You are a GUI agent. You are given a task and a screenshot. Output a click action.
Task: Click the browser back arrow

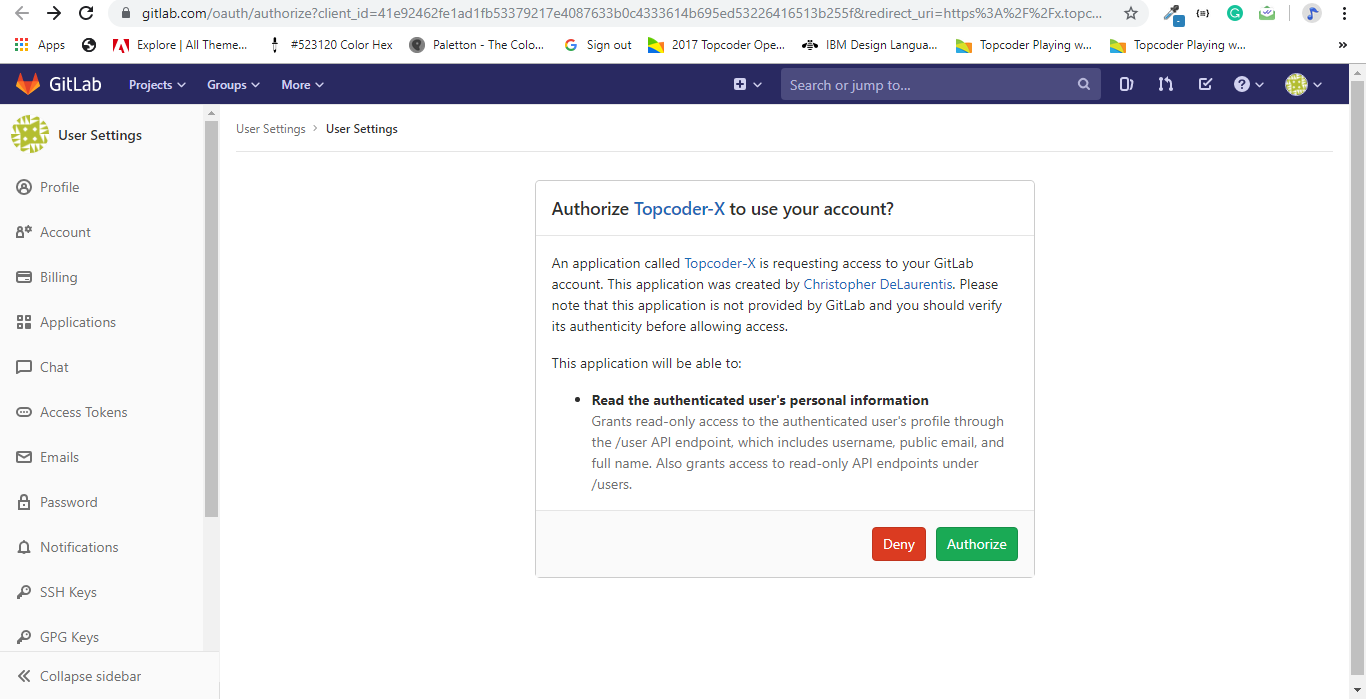click(x=21, y=13)
